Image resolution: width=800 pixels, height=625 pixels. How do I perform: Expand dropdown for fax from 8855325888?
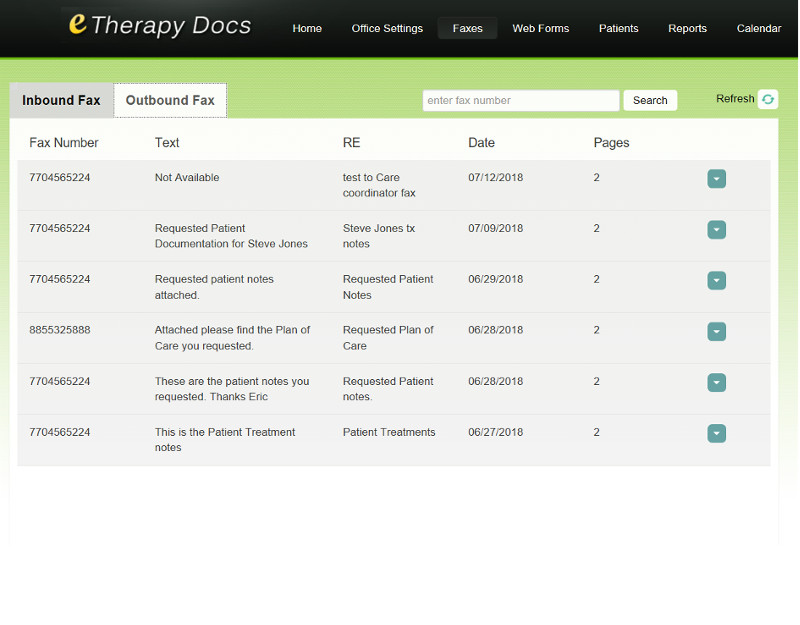coord(716,332)
